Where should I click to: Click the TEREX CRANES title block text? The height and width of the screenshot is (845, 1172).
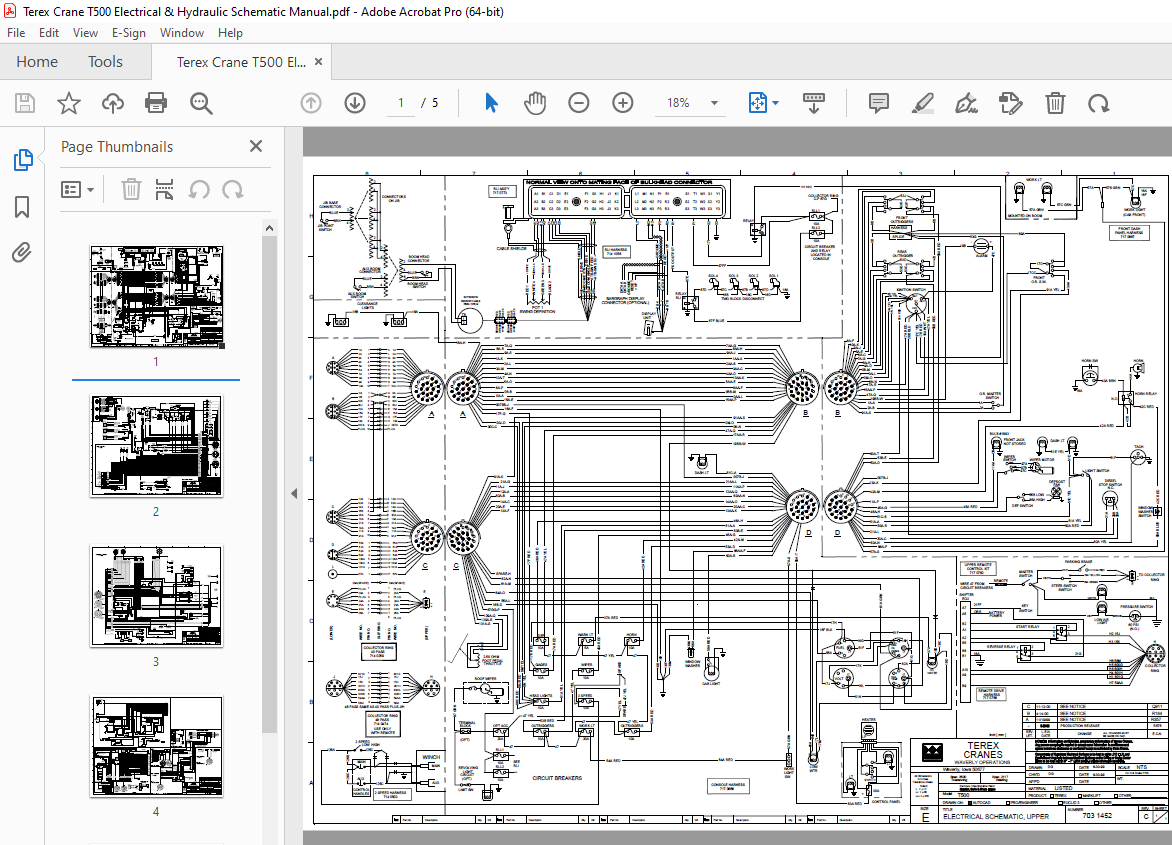983,750
